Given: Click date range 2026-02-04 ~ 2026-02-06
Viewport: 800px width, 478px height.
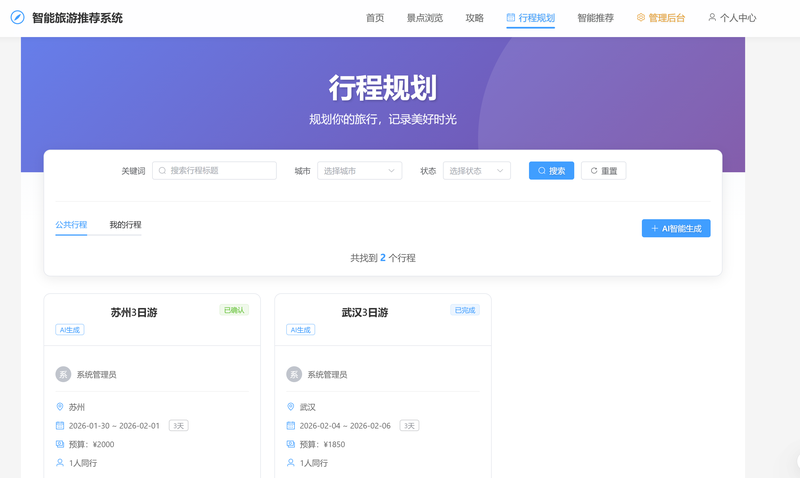Looking at the screenshot, I should tap(345, 425).
